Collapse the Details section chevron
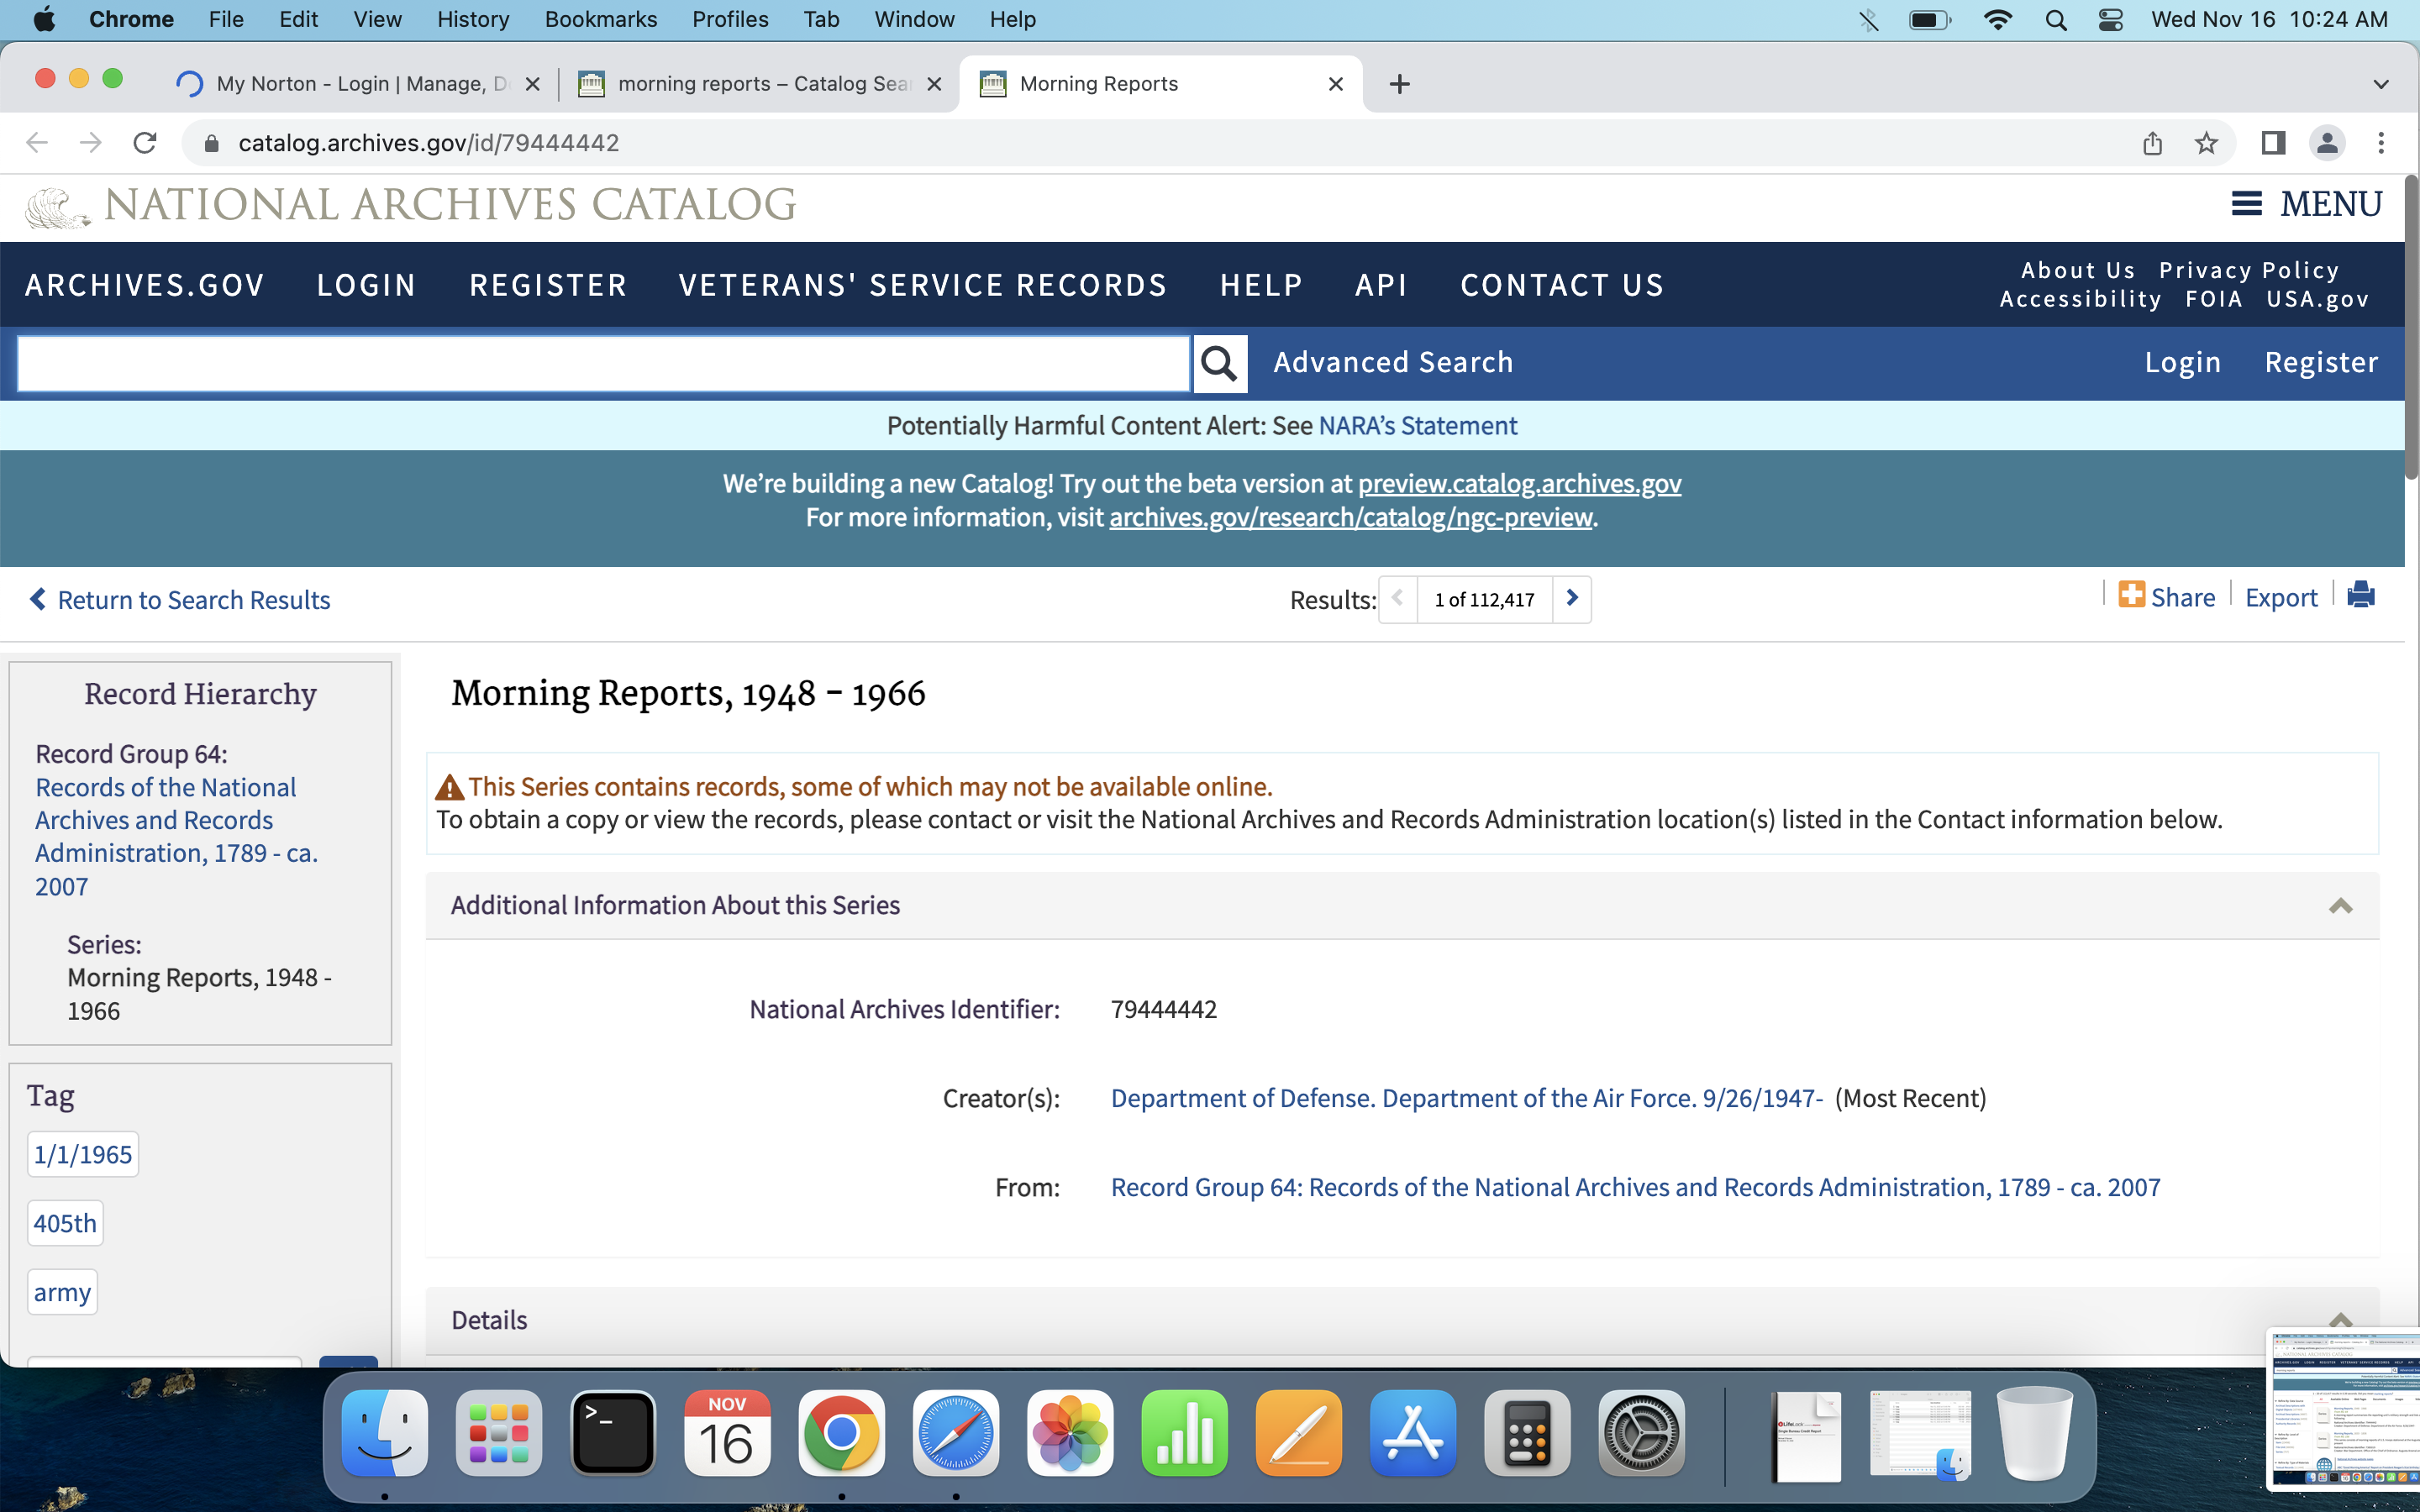The width and height of the screenshot is (2420, 1512). click(x=2340, y=1320)
